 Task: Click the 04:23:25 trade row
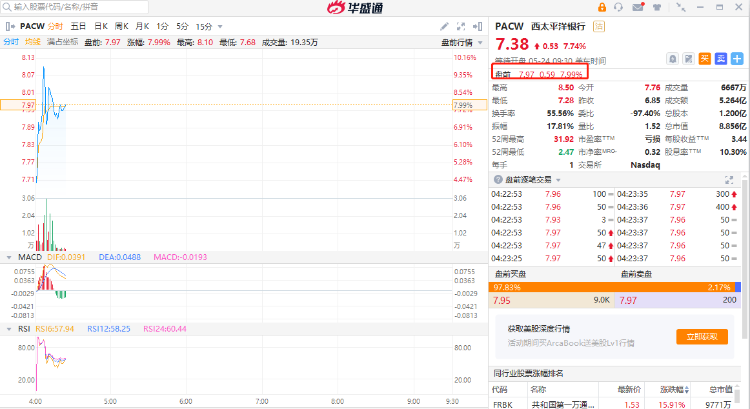tap(552, 258)
